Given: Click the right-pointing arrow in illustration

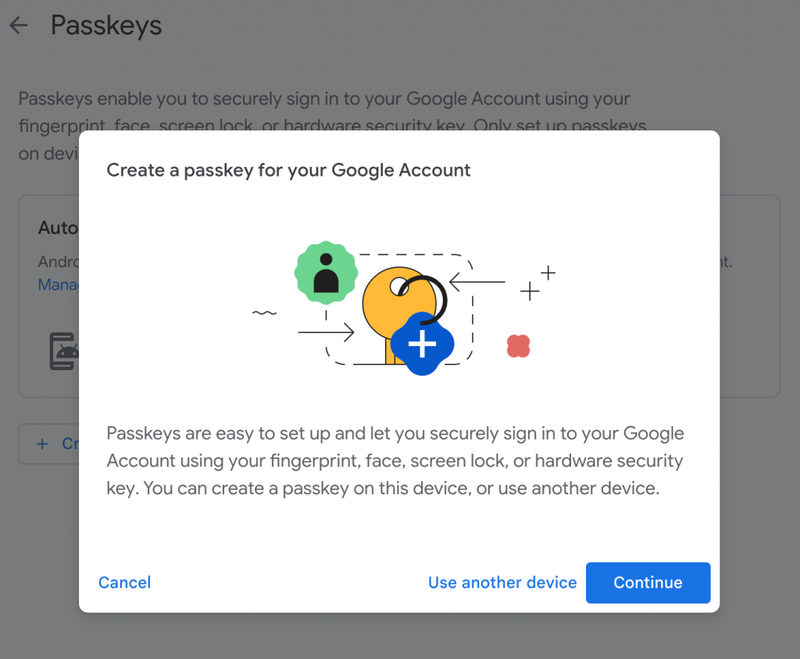Looking at the screenshot, I should click(326, 332).
